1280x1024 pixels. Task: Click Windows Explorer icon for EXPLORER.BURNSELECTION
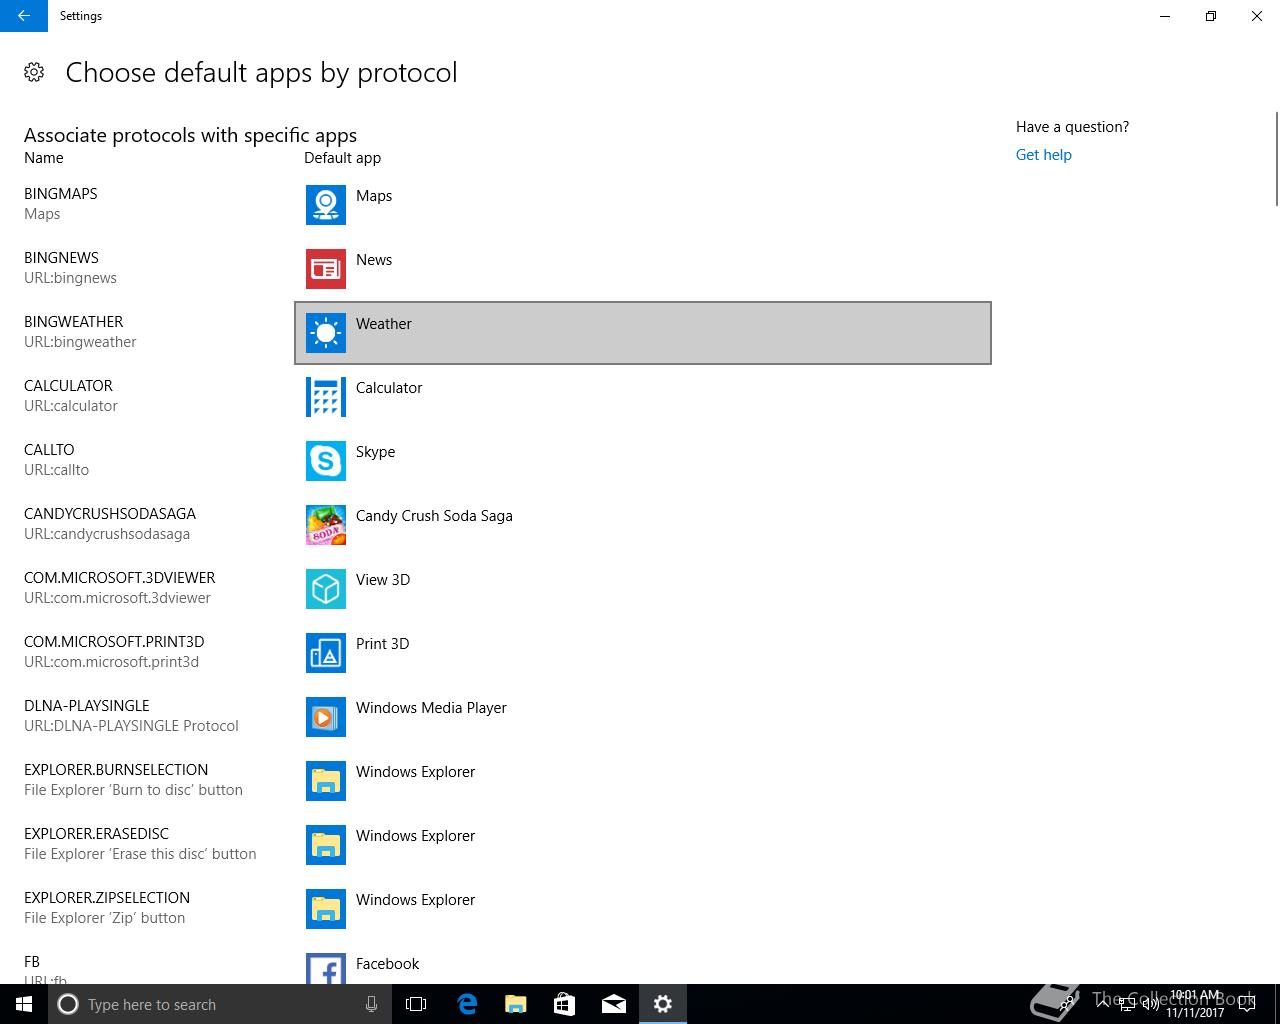(326, 781)
